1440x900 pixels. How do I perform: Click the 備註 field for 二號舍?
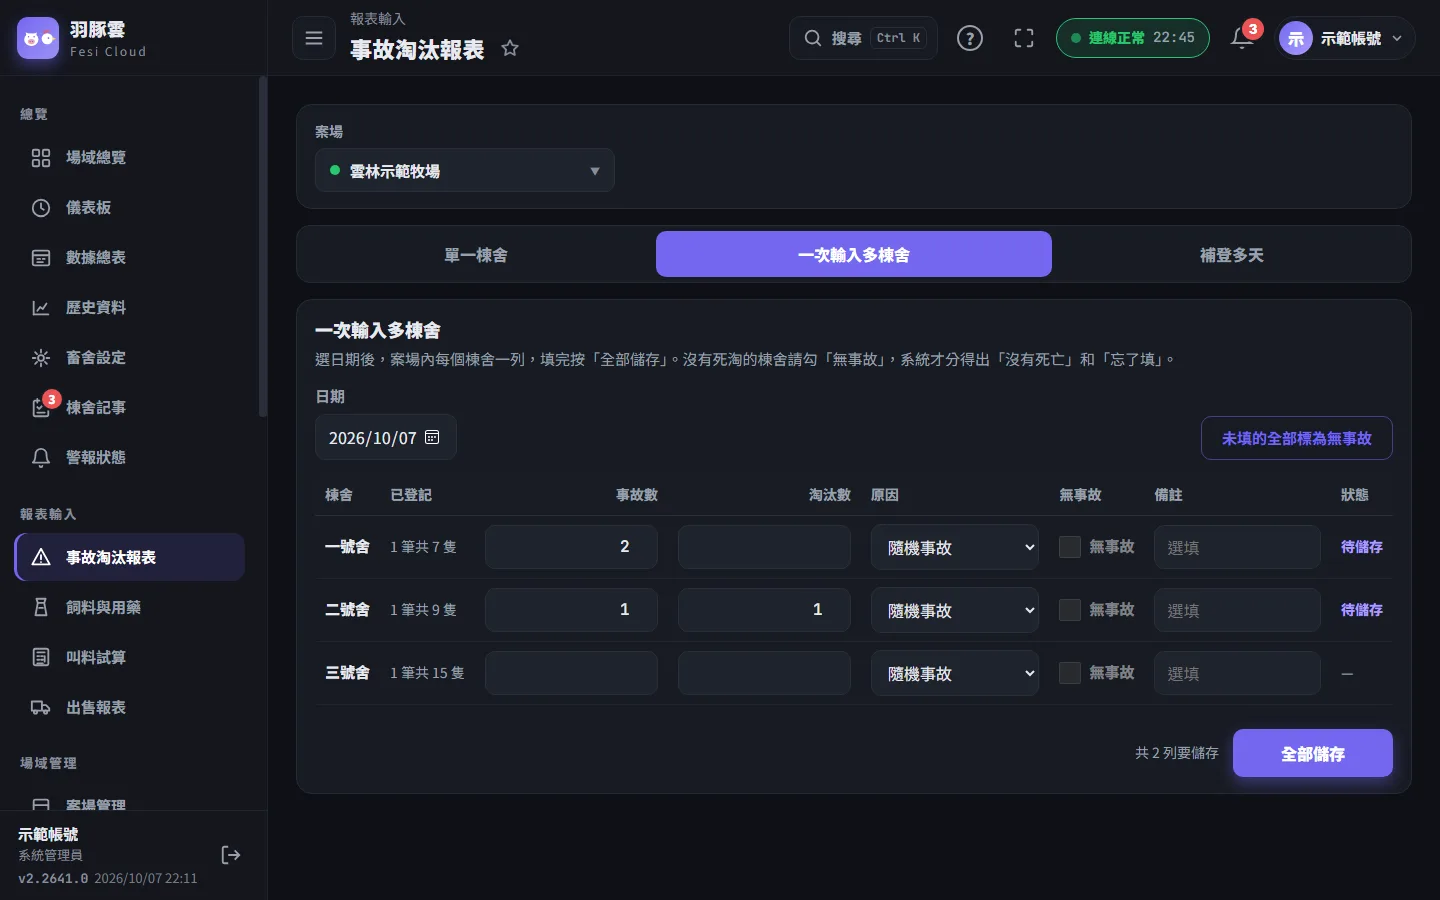[x=1237, y=610]
